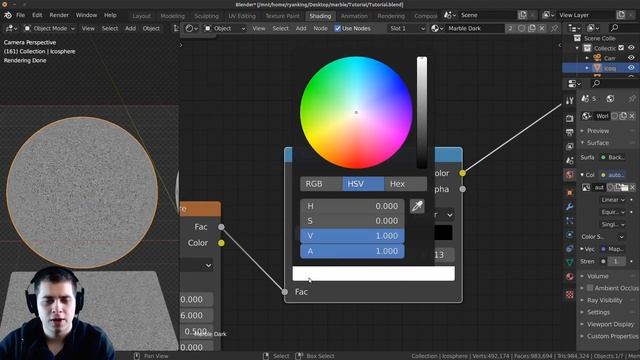Click the H hue value field
The height and width of the screenshot is (360, 640).
click(352, 206)
